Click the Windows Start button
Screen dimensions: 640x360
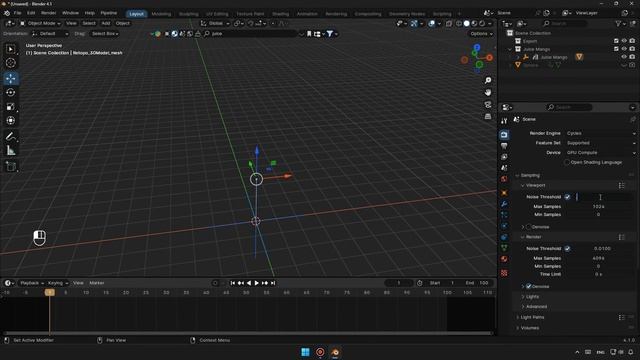[305, 352]
